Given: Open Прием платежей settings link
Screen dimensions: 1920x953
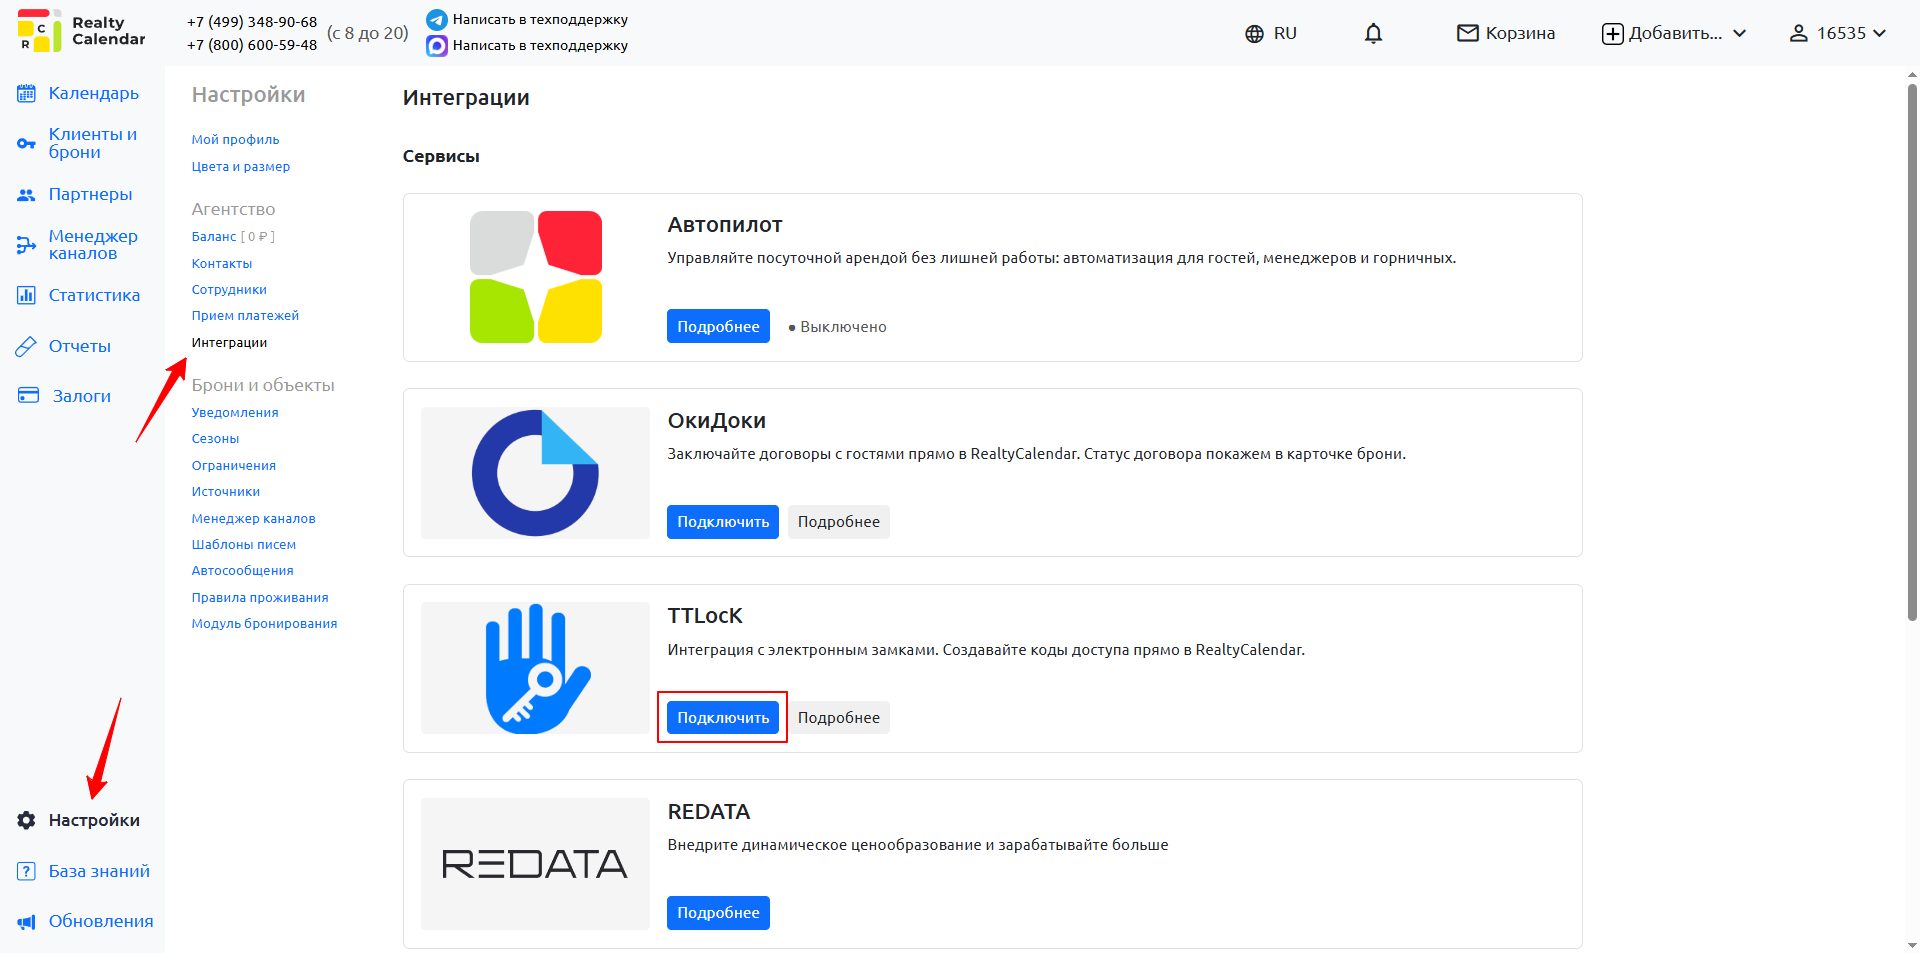Looking at the screenshot, I should pyautogui.click(x=245, y=316).
